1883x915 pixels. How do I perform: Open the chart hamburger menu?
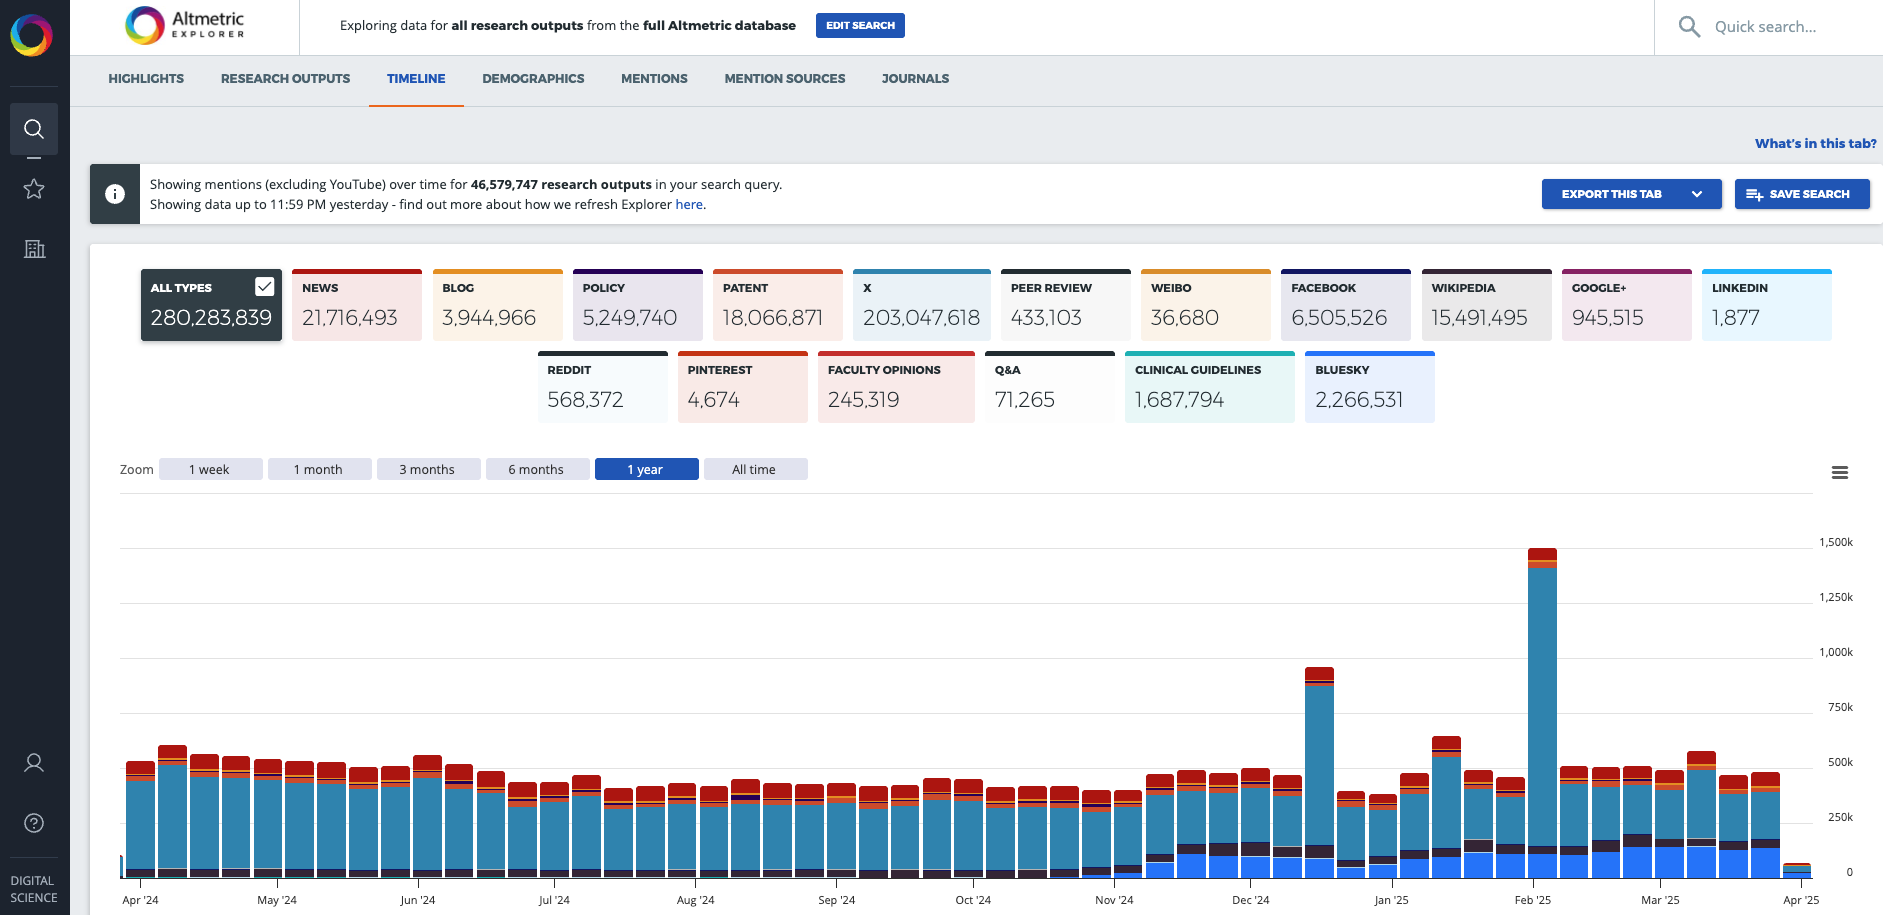(x=1840, y=472)
